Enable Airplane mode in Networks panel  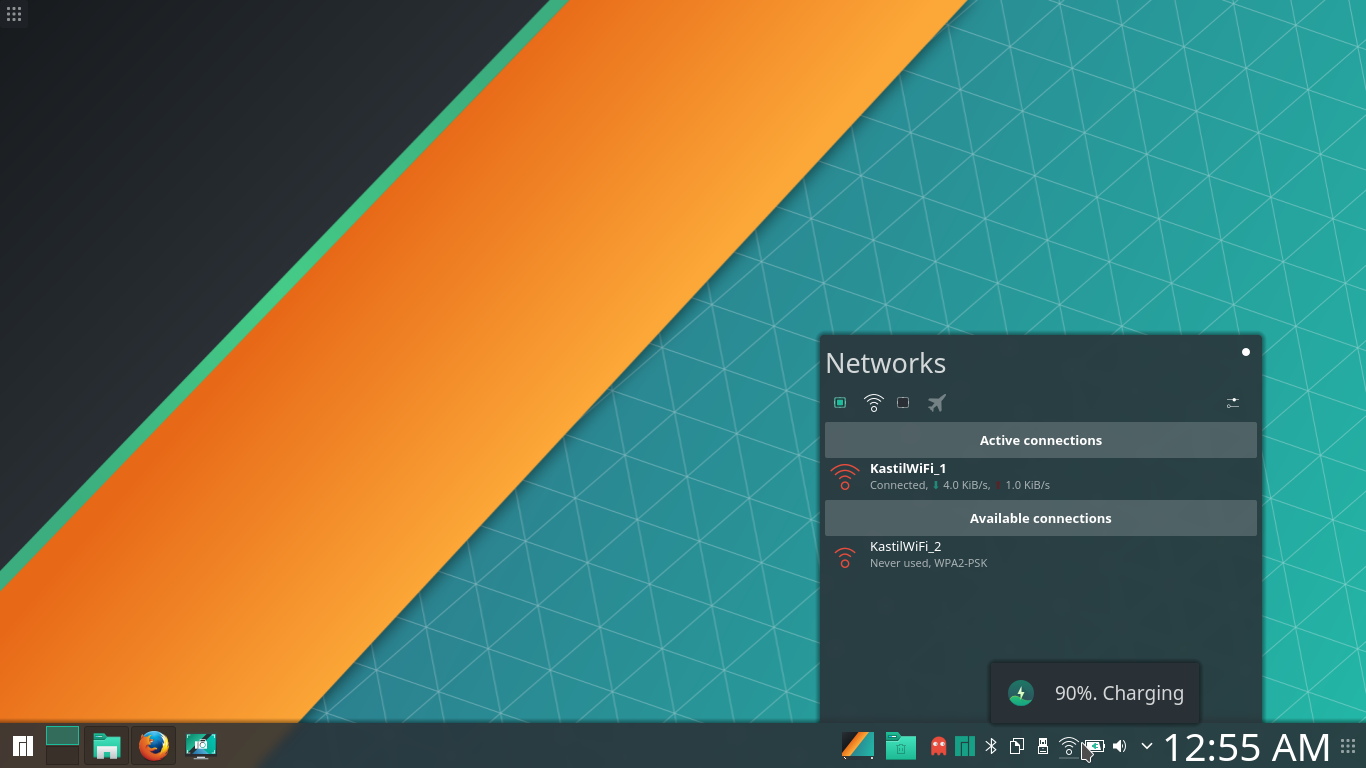pos(936,402)
